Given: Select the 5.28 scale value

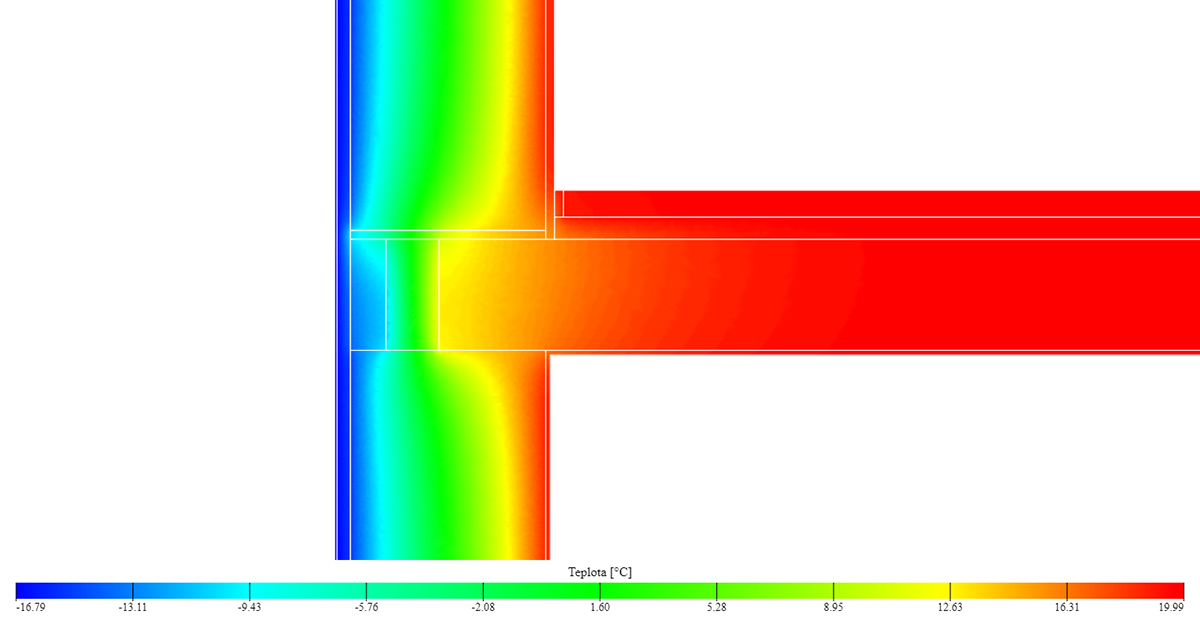Looking at the screenshot, I should pos(717,607).
